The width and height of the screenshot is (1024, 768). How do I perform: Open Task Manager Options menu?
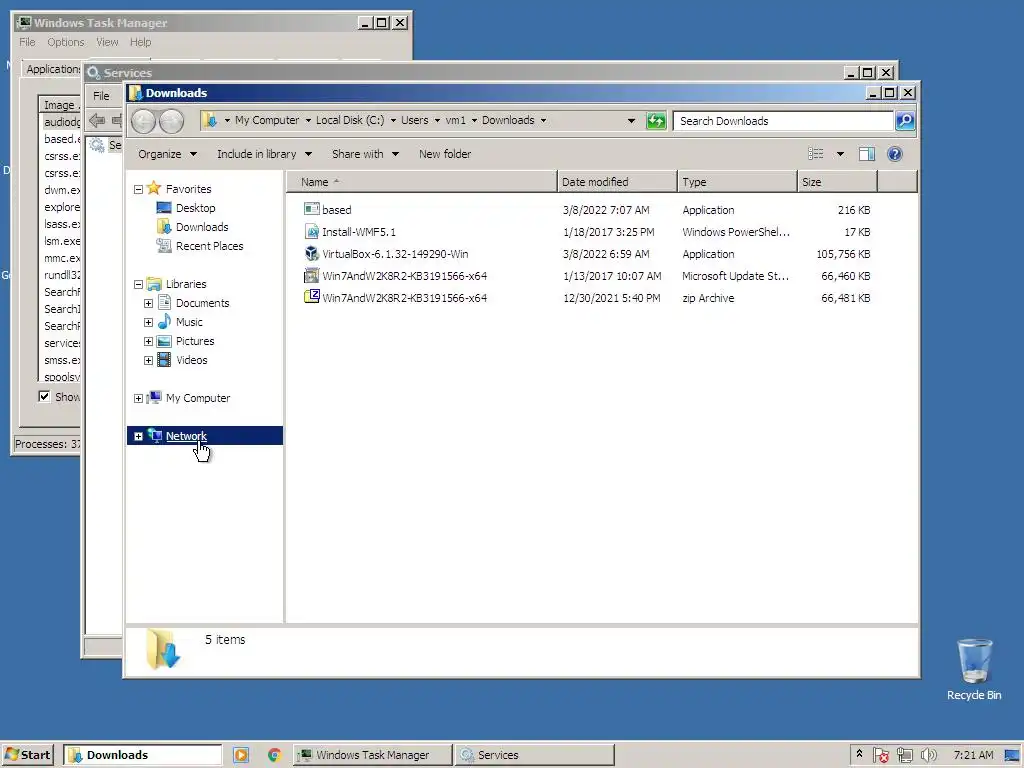66,42
